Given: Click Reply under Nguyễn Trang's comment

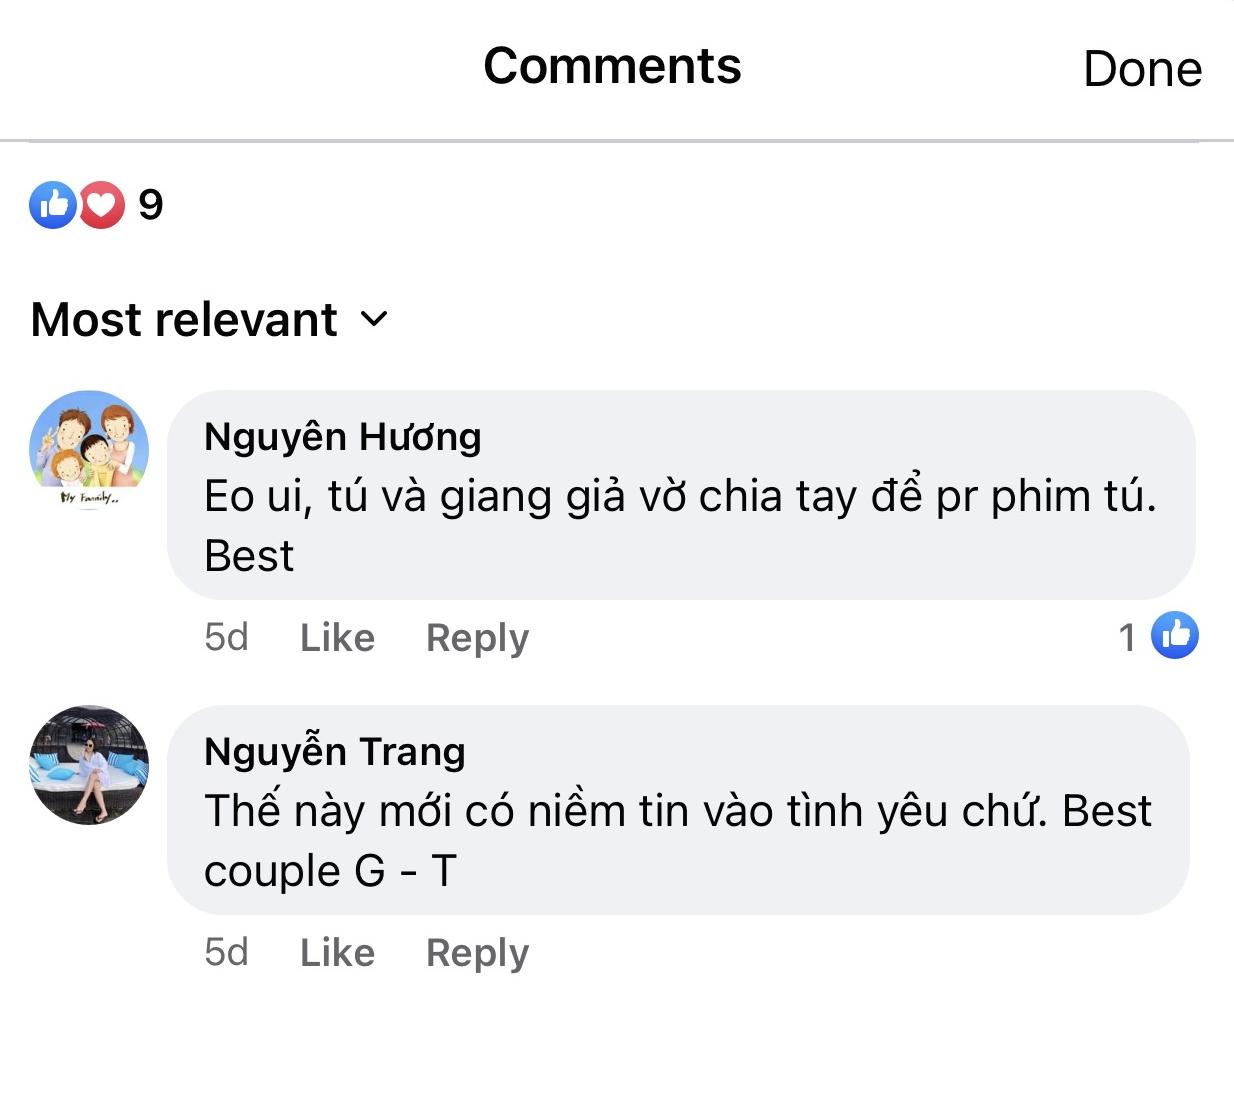Looking at the screenshot, I should 476,952.
